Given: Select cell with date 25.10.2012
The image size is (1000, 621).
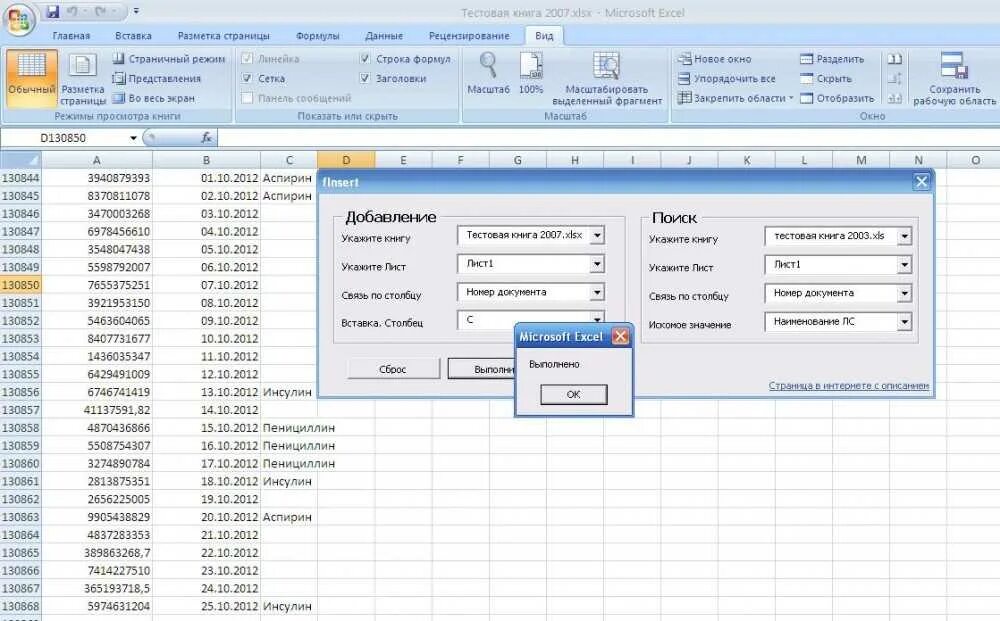Looking at the screenshot, I should (x=207, y=606).
